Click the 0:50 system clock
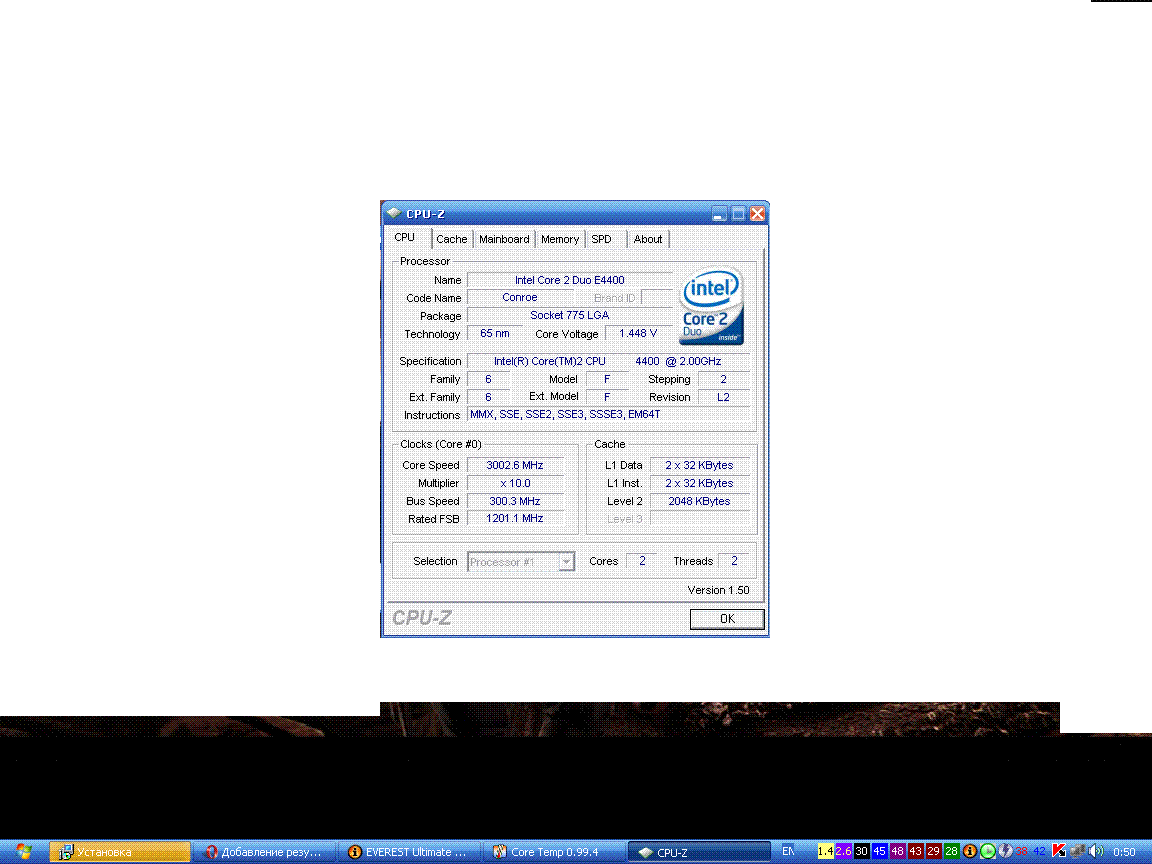This screenshot has height=864, width=1152. click(x=1125, y=852)
